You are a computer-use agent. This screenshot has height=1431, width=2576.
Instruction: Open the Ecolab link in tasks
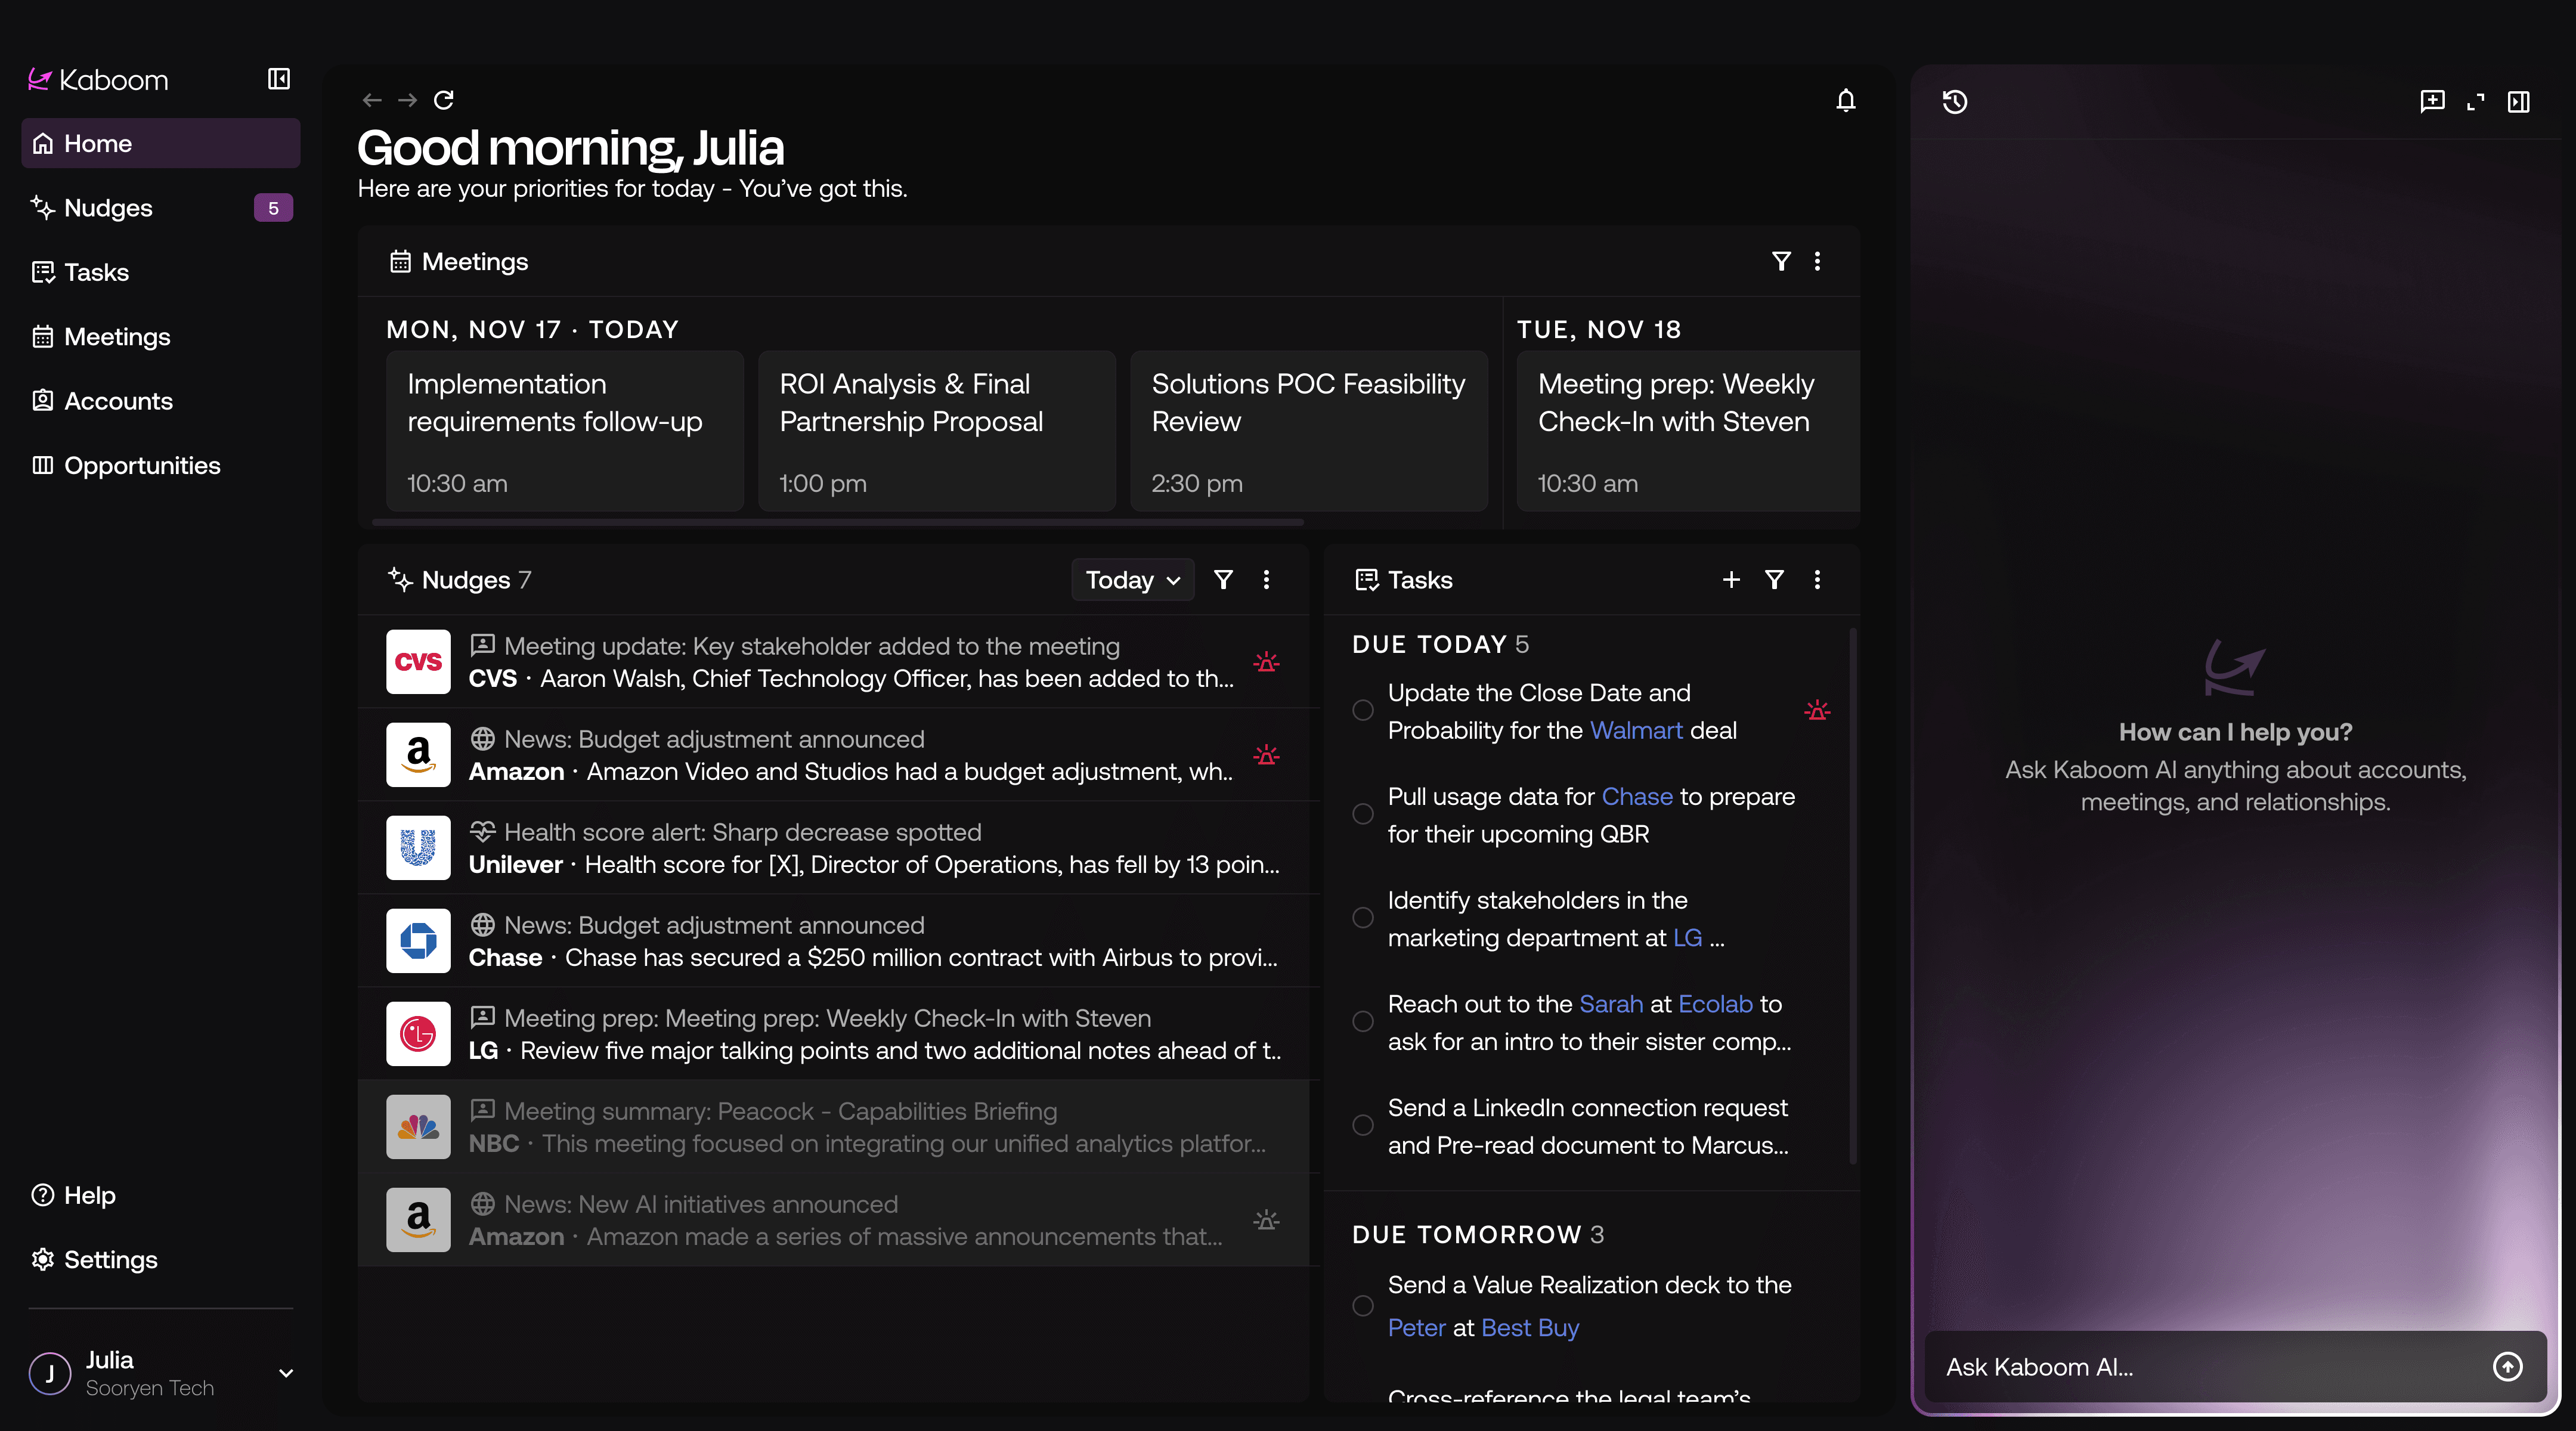1715,1004
